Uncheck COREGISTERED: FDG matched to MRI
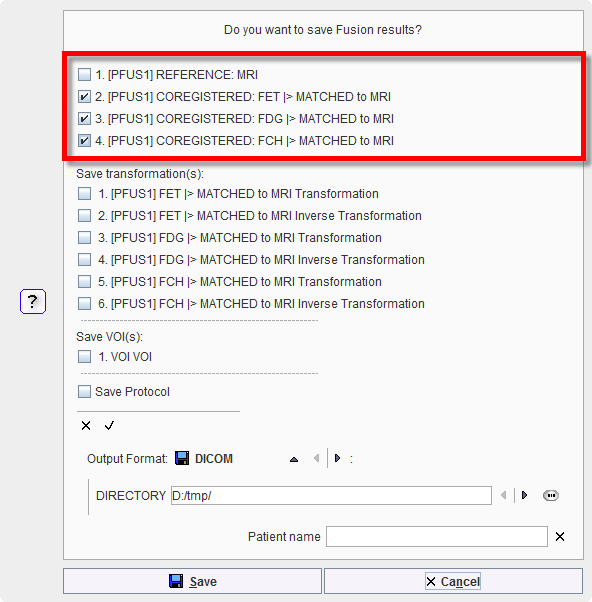 pyautogui.click(x=84, y=119)
